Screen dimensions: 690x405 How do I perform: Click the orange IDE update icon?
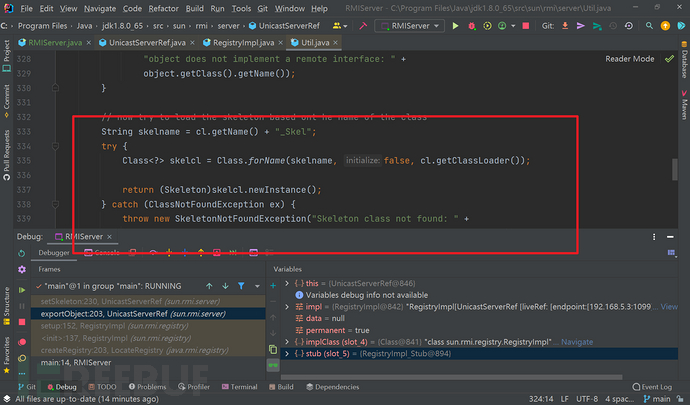point(665,26)
